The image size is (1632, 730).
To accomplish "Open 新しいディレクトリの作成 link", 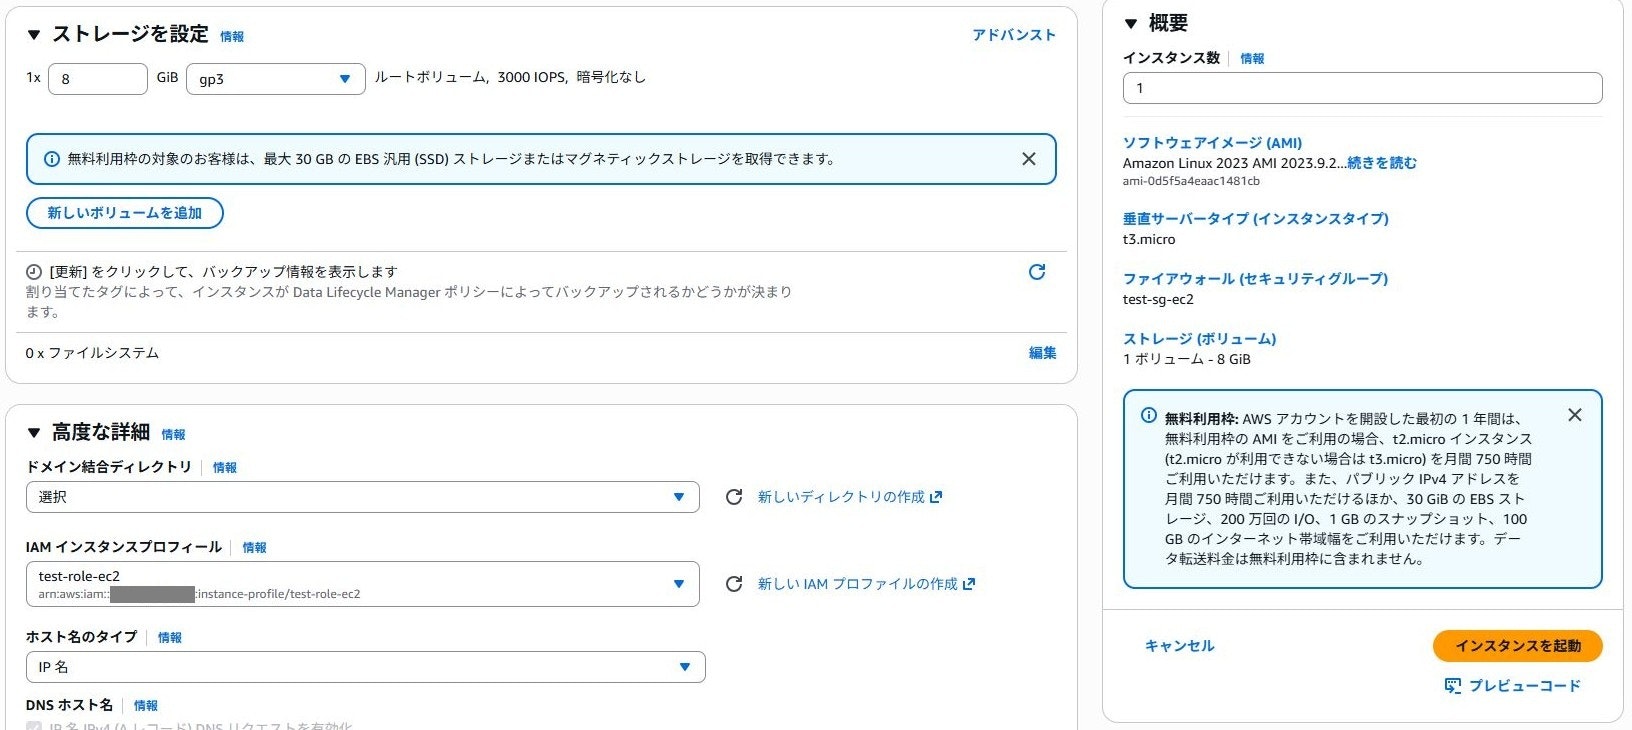I will coord(841,497).
